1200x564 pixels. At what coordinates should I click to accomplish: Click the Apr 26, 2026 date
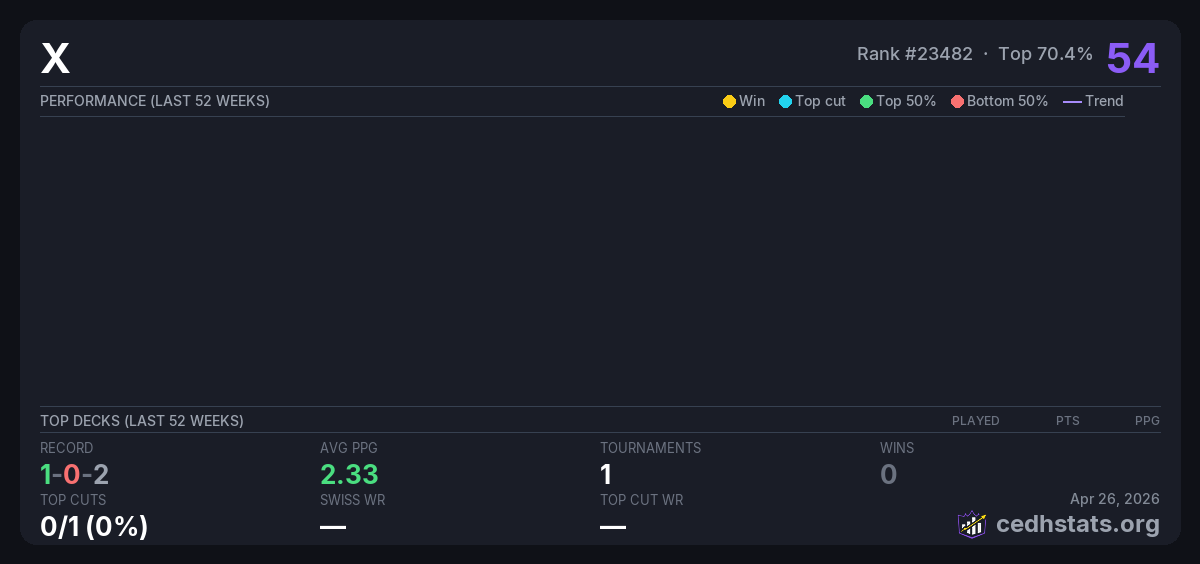click(x=1114, y=499)
